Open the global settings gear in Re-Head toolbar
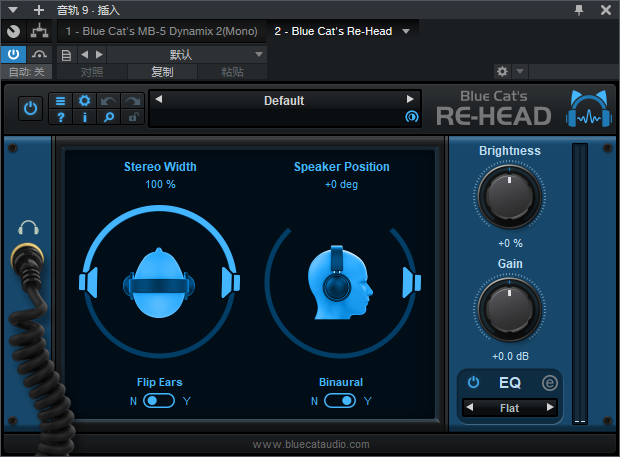Viewport: 620px width, 457px height. 84,101
